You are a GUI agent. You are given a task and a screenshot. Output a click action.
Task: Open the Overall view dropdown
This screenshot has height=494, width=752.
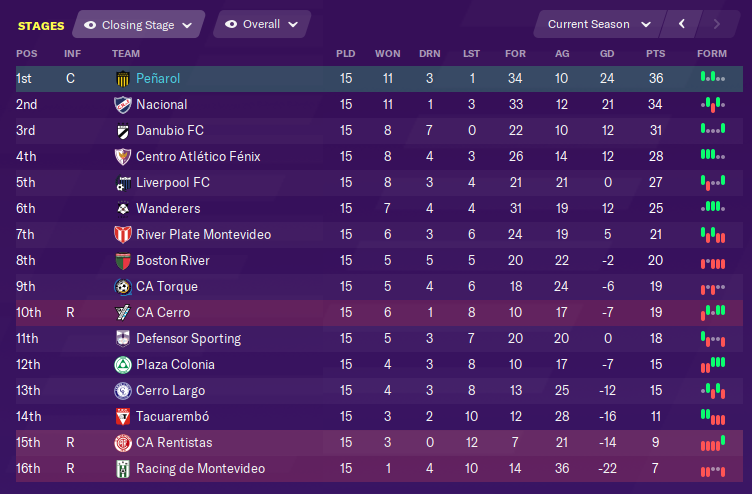(x=262, y=24)
